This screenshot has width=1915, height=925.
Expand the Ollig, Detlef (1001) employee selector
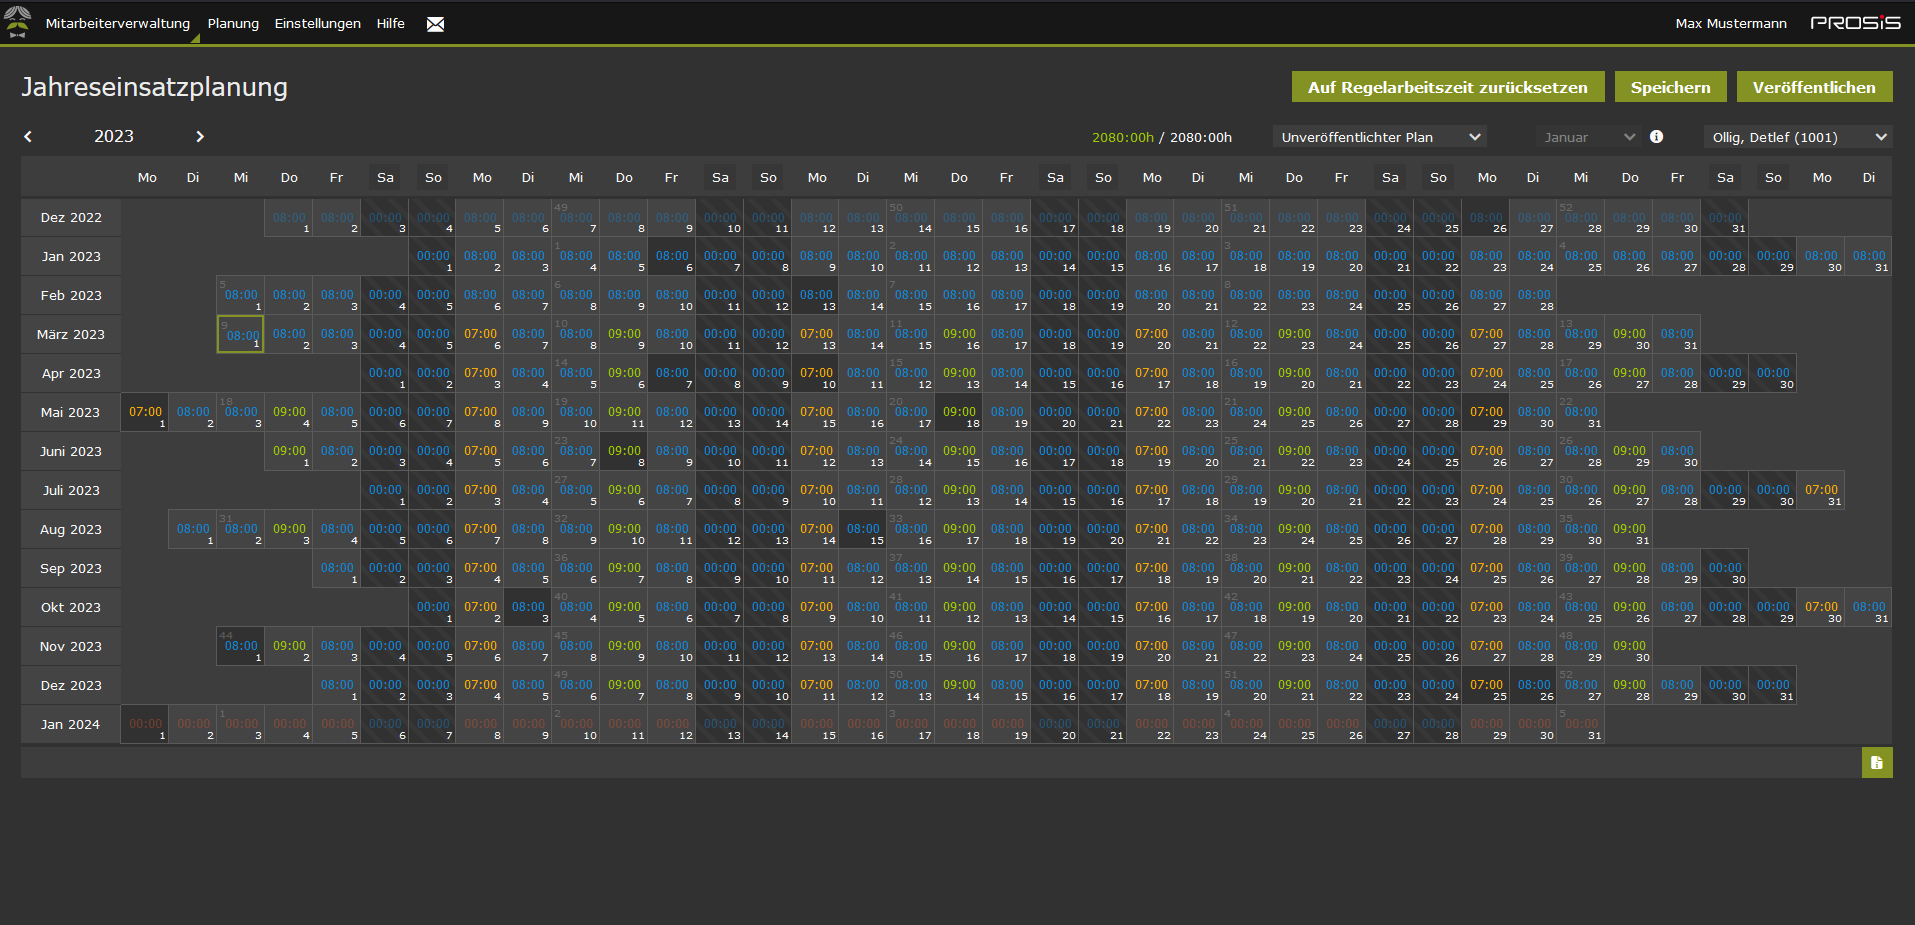pyautogui.click(x=1798, y=137)
